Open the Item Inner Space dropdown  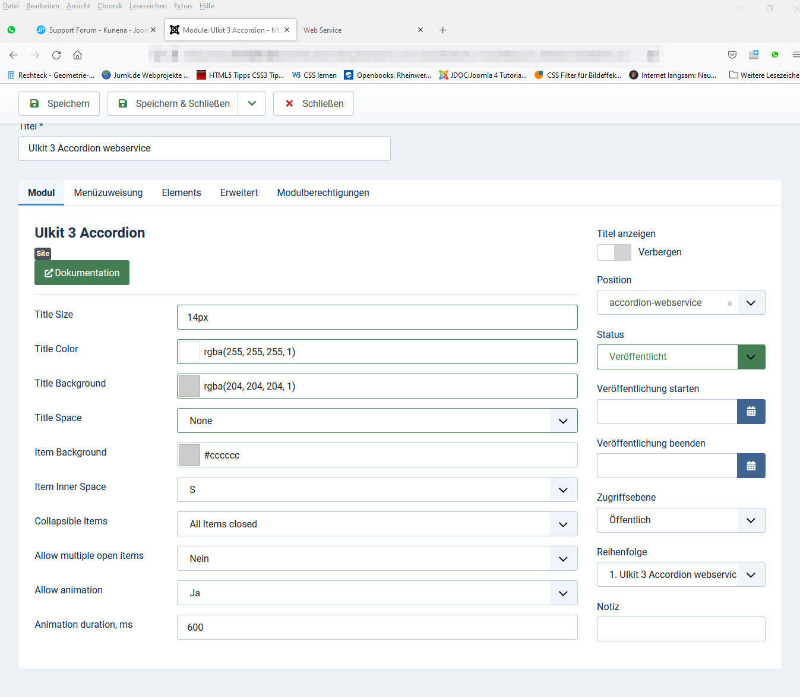point(377,489)
